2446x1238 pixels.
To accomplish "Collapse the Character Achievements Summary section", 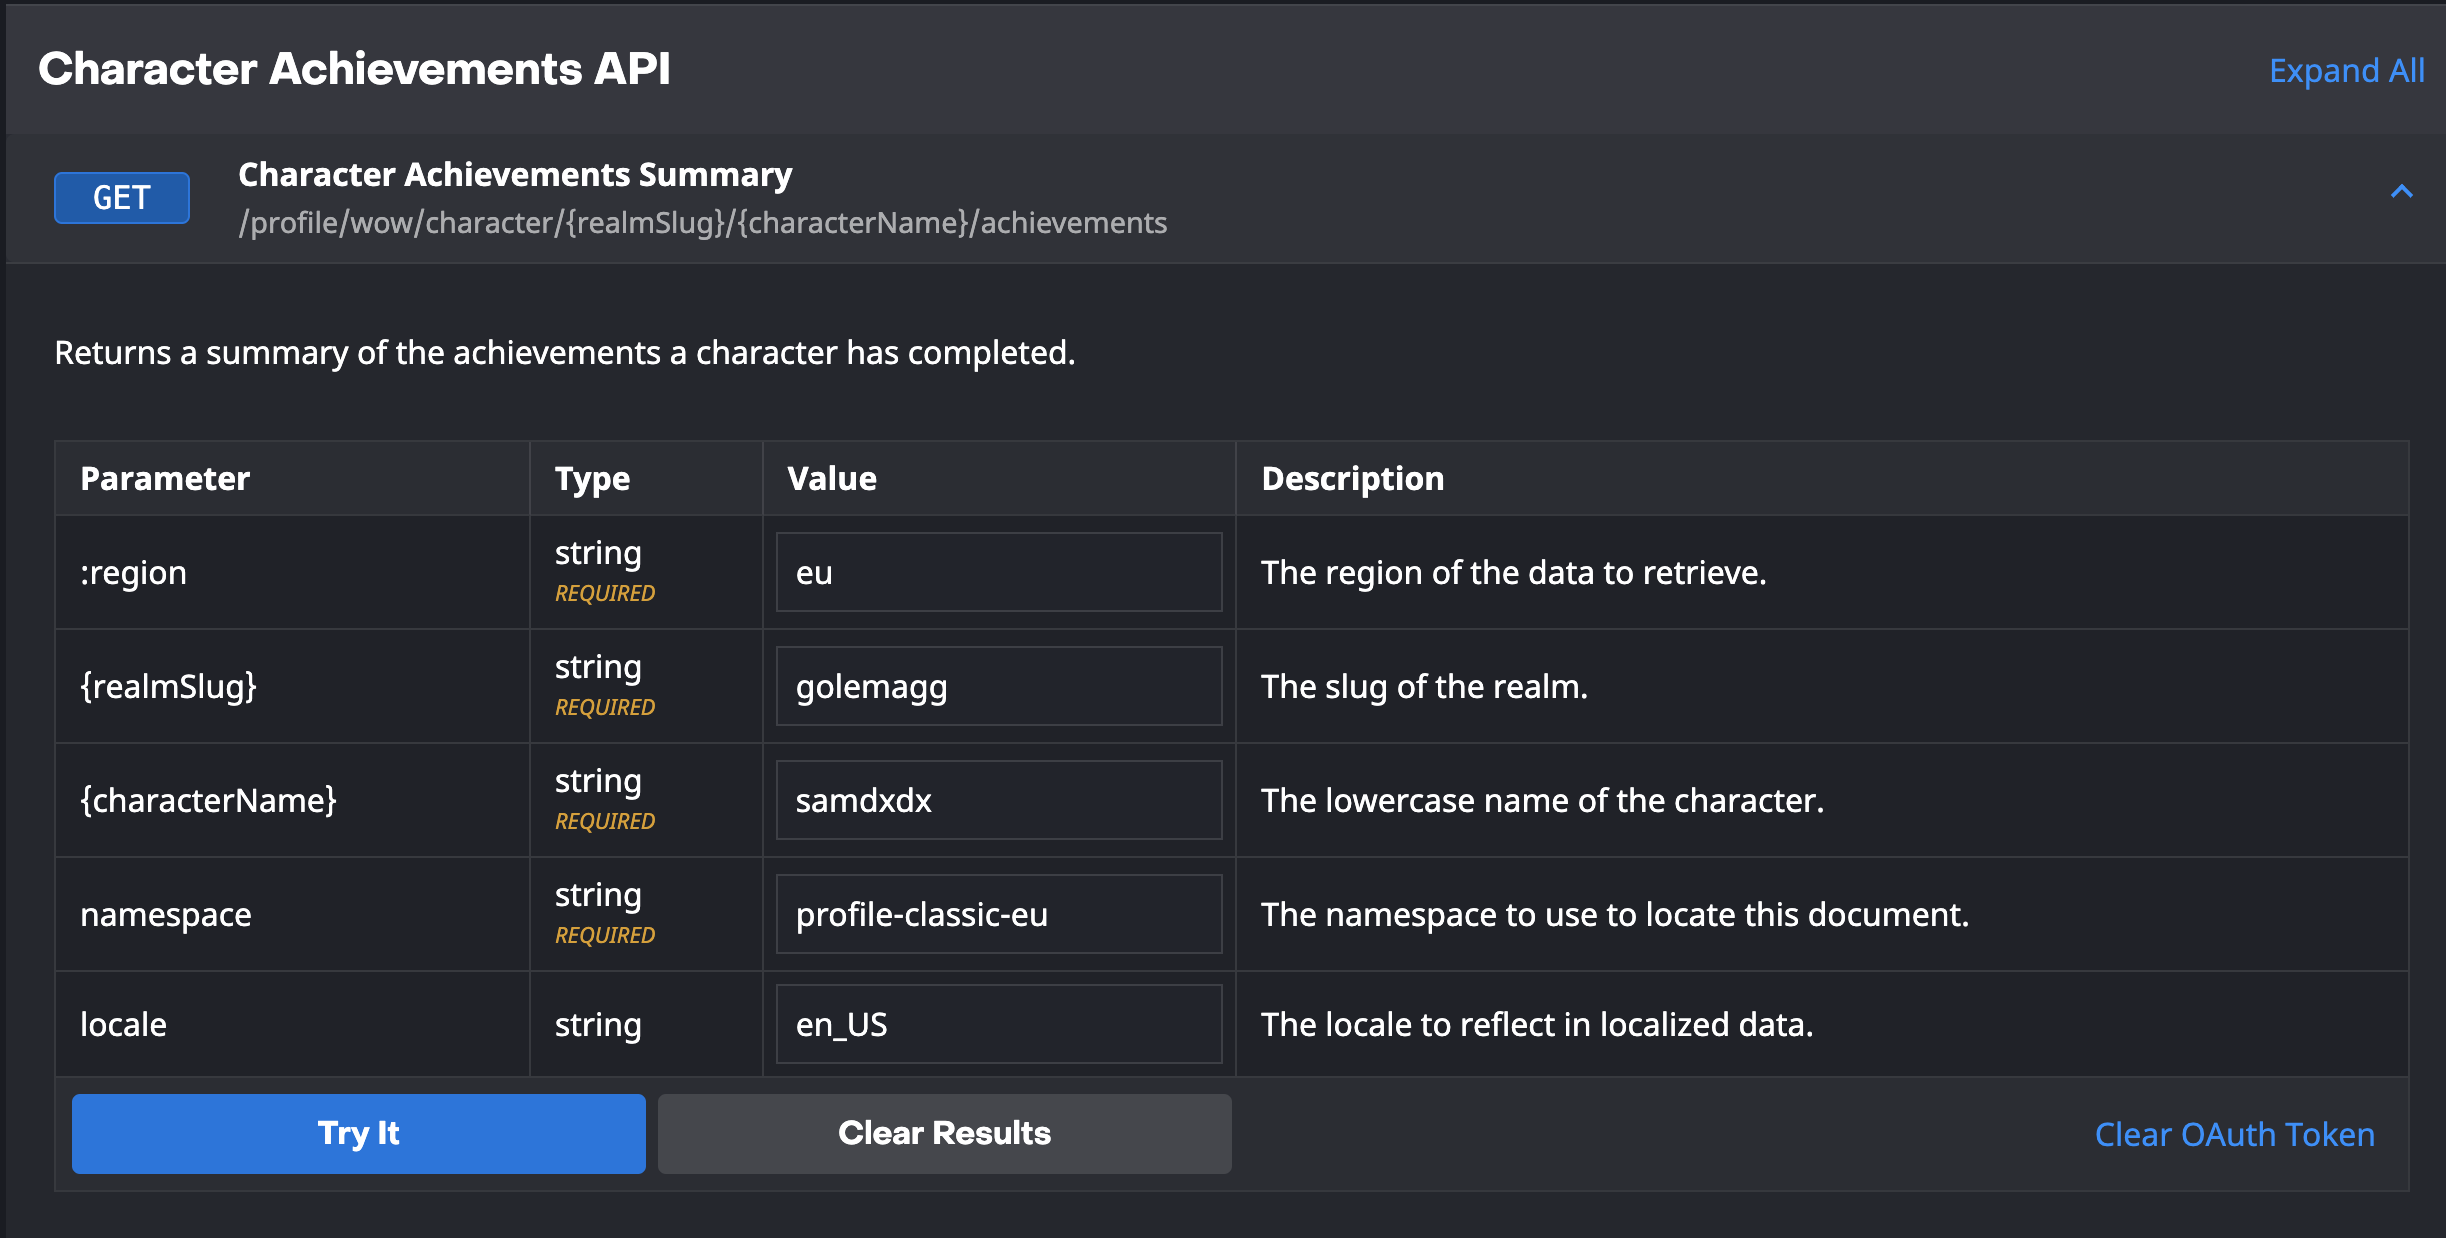I will pyautogui.click(x=2401, y=192).
